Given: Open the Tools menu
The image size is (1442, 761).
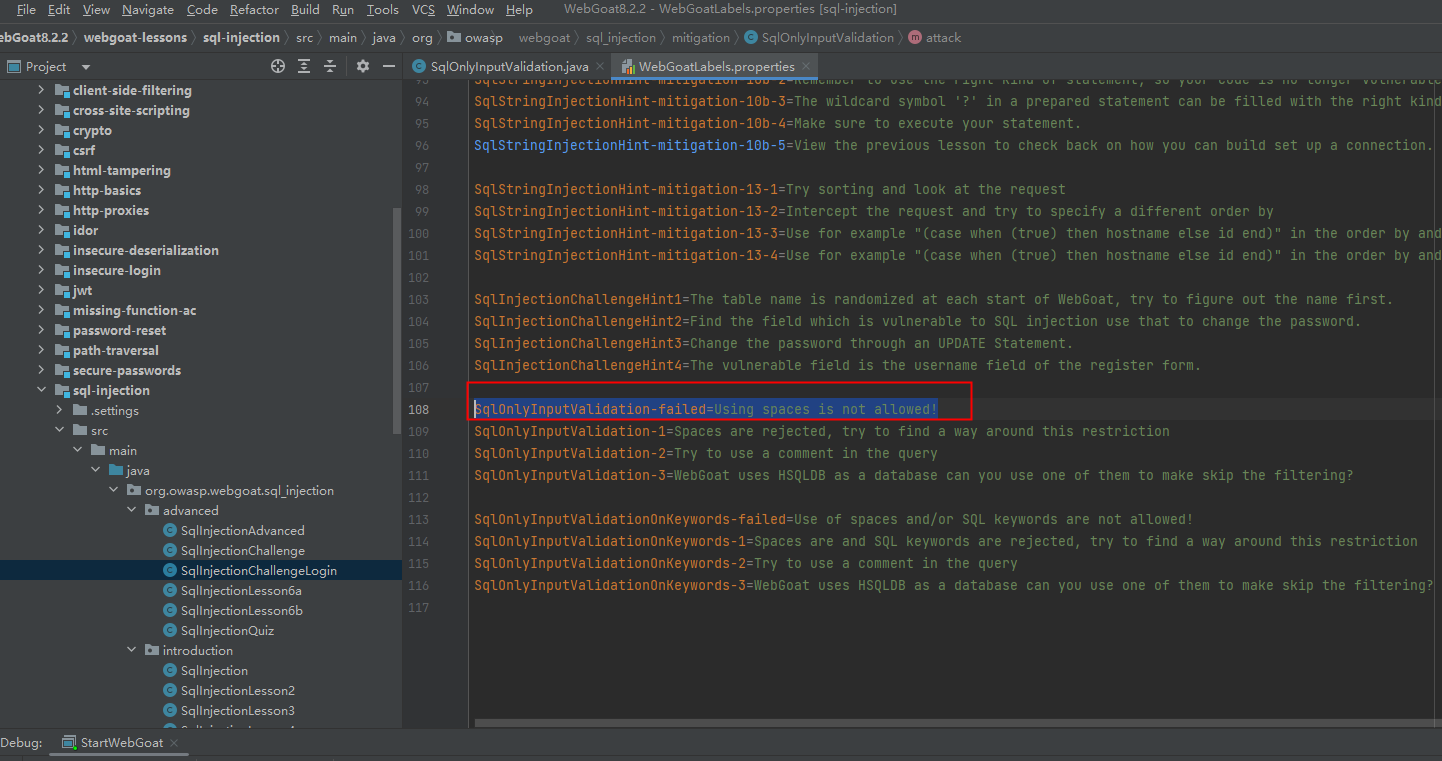Looking at the screenshot, I should click(x=383, y=9).
